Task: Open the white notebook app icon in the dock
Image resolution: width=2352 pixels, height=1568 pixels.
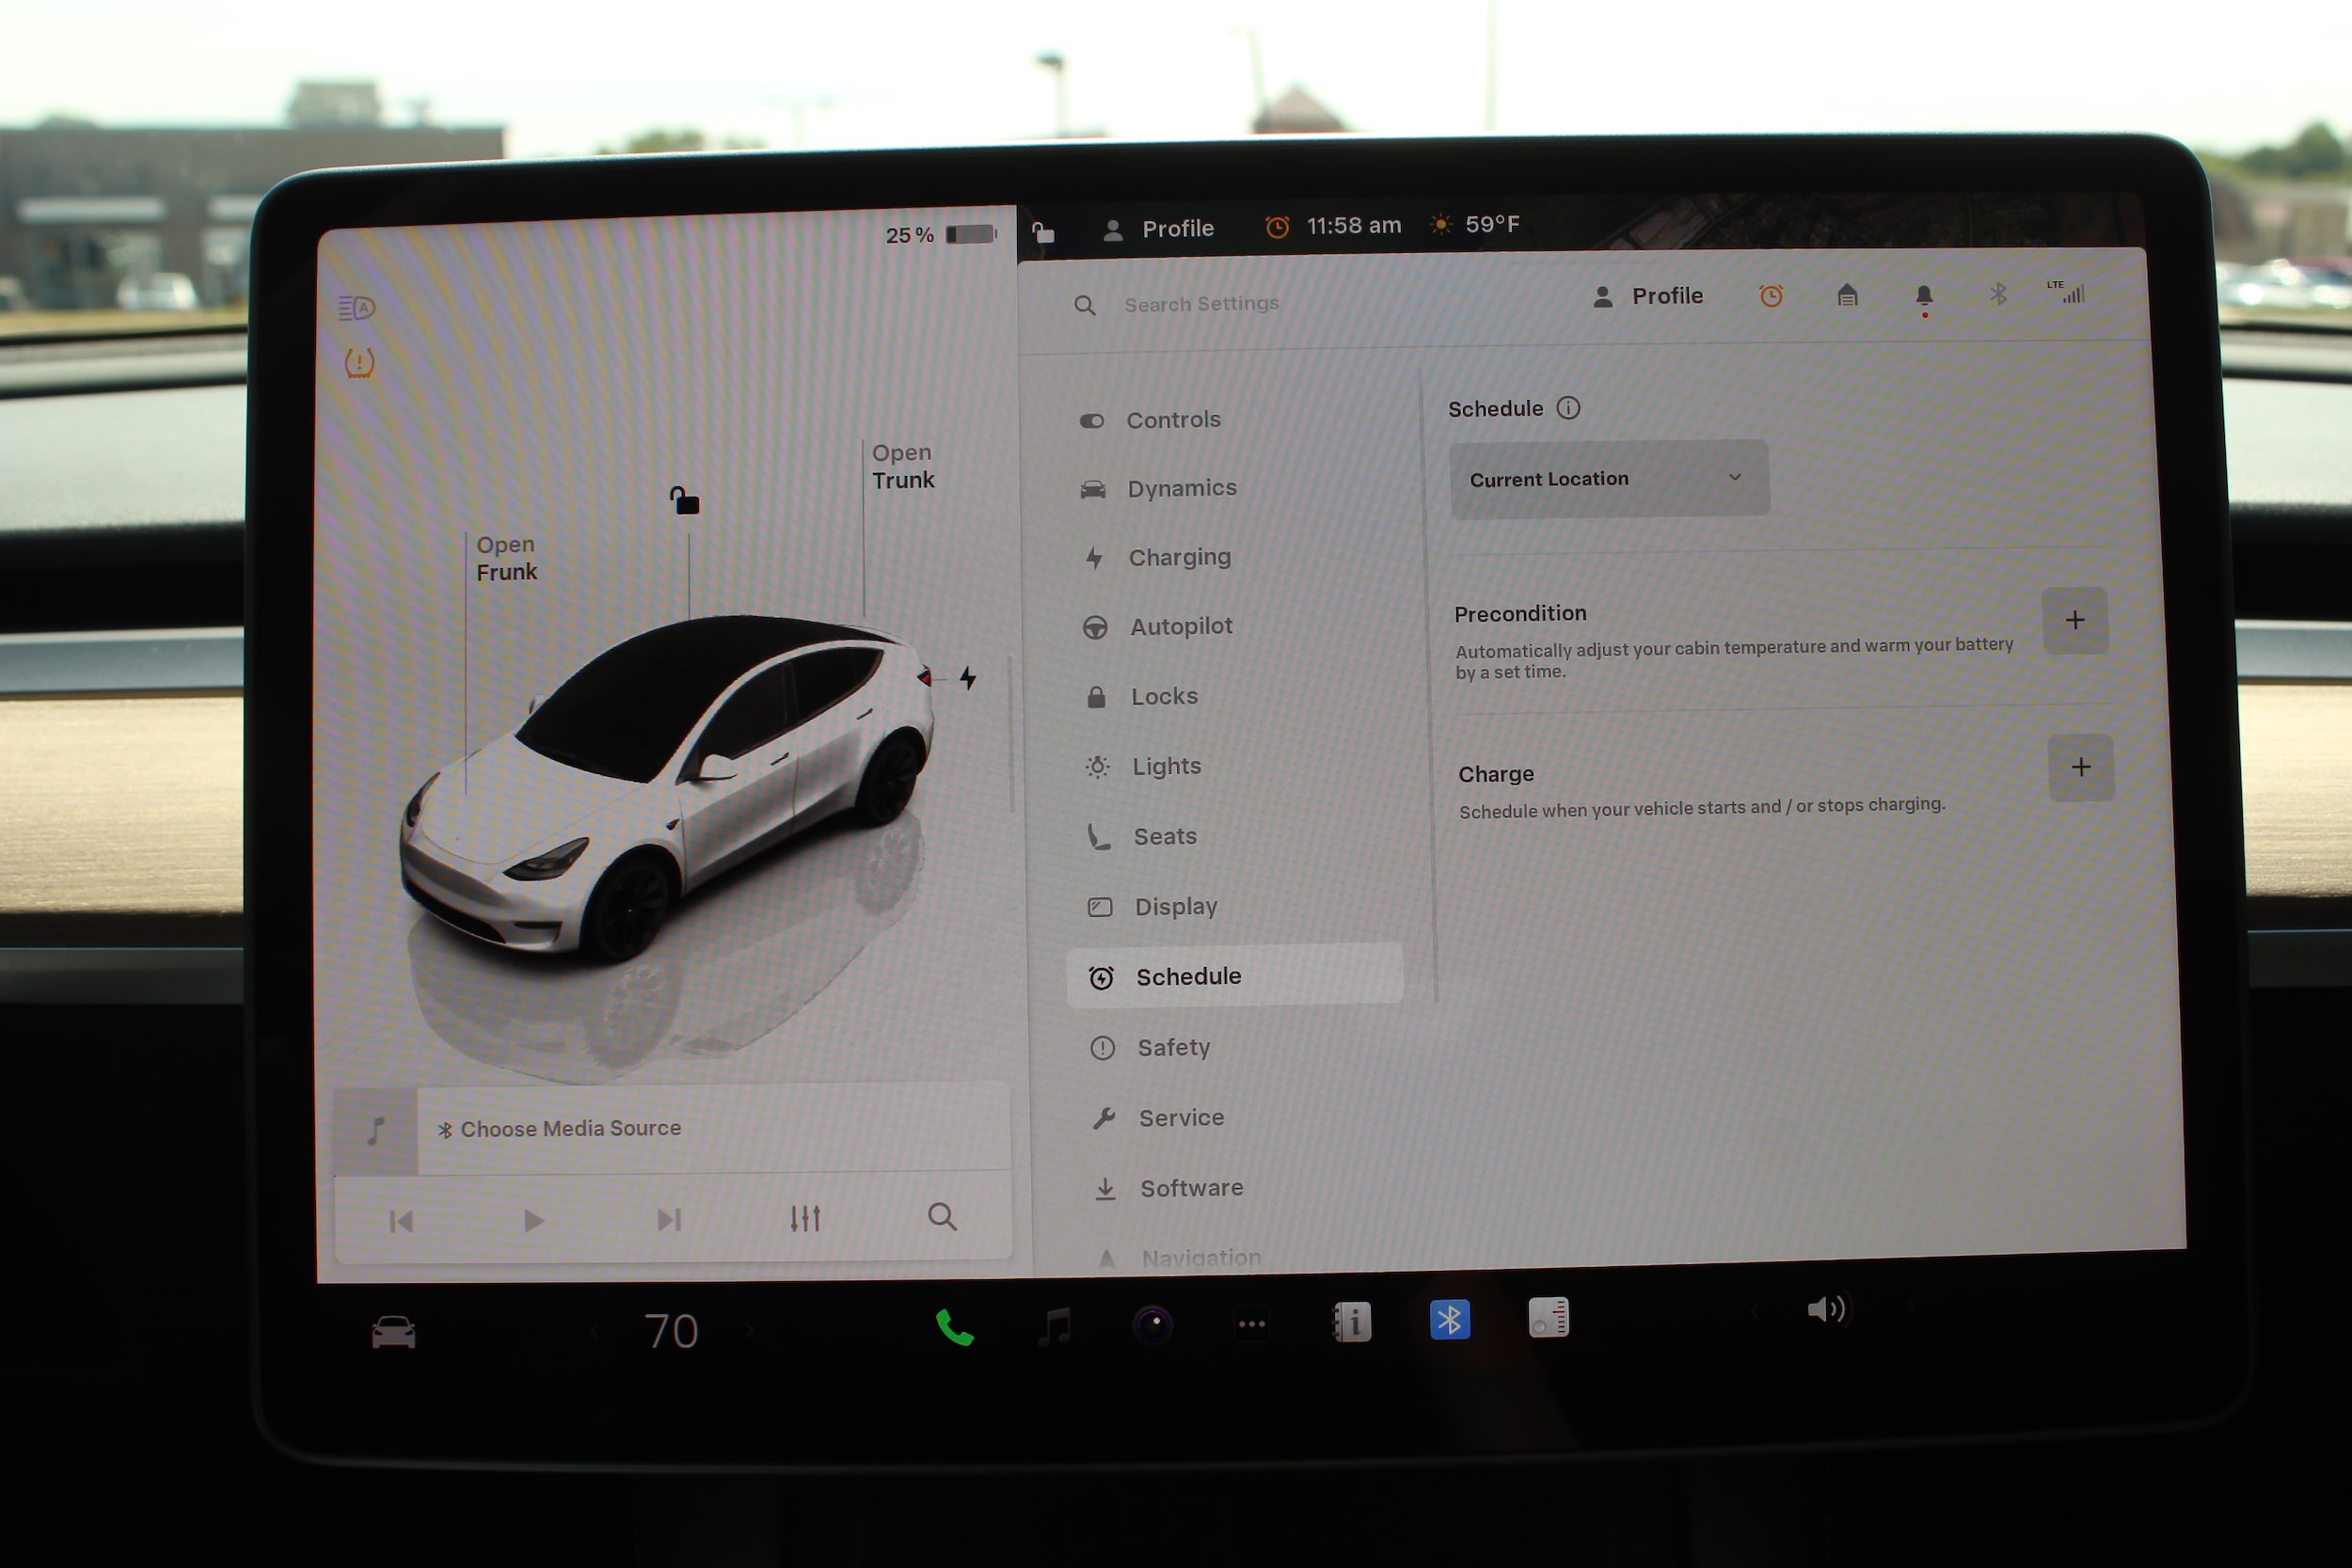Action: point(1548,1318)
